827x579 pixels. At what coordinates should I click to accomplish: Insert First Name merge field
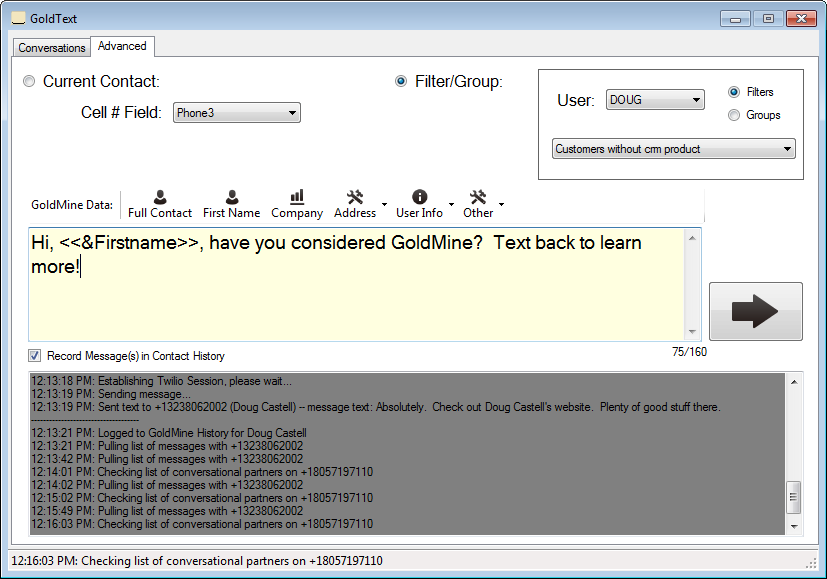click(232, 205)
